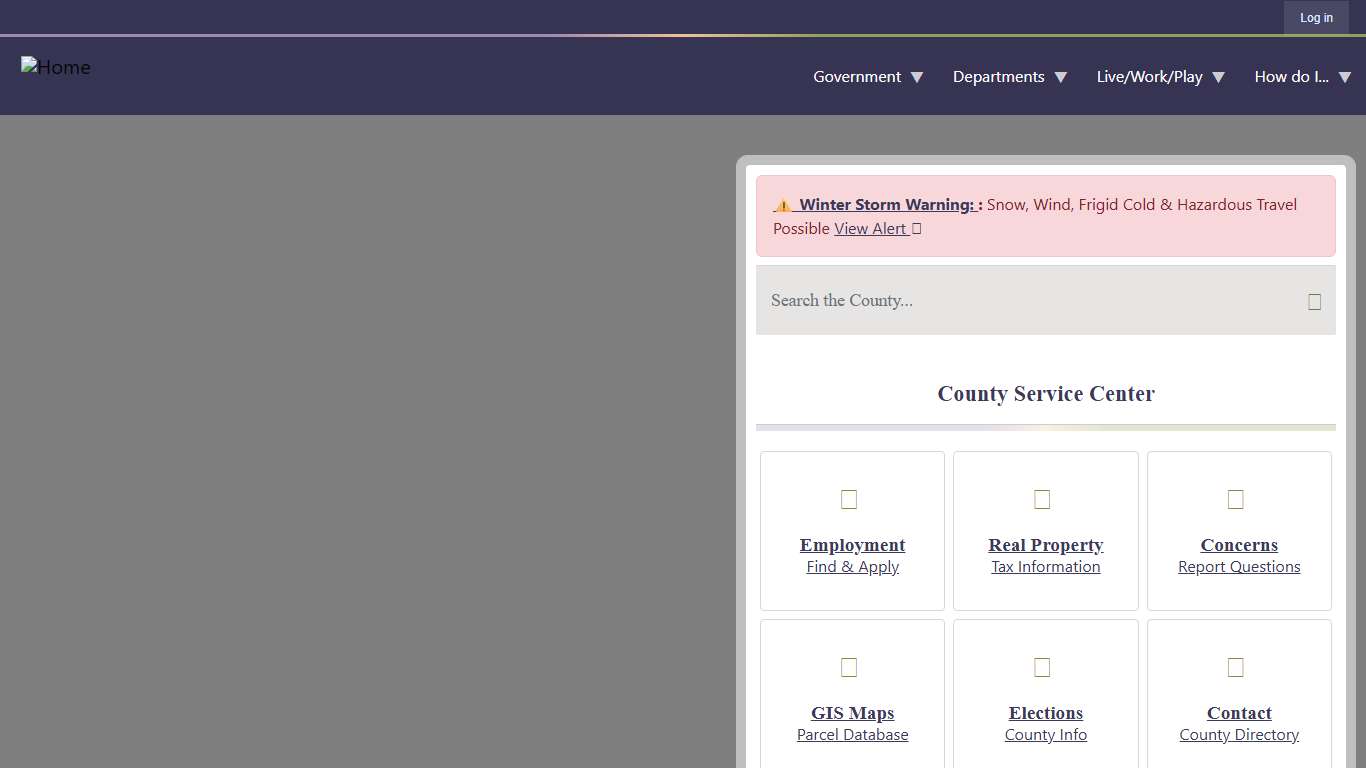Click the Real Property tile icon
This screenshot has height=768, width=1366.
pyautogui.click(x=1042, y=499)
